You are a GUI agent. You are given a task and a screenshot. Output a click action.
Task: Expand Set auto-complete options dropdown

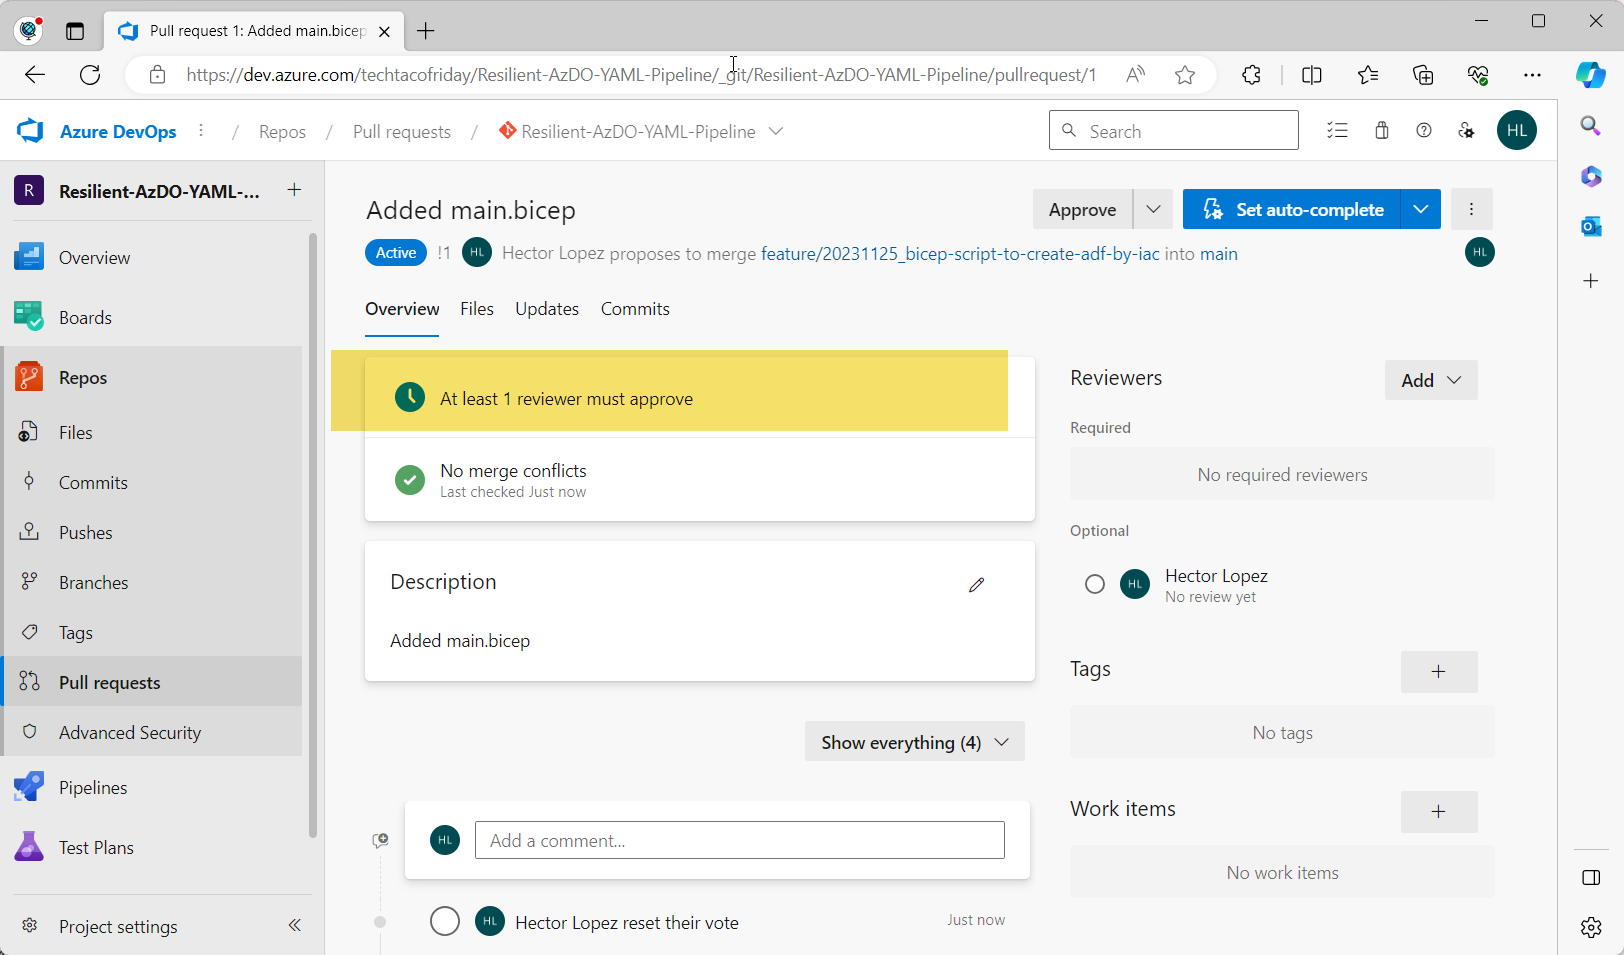[1421, 209]
